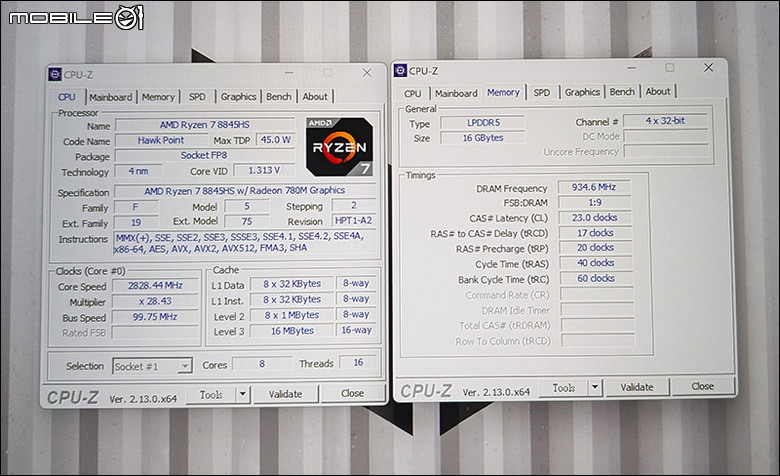Click the processor Name field AMD Ryzen 7 8845HS
This screenshot has height=476, width=780.
click(204, 125)
